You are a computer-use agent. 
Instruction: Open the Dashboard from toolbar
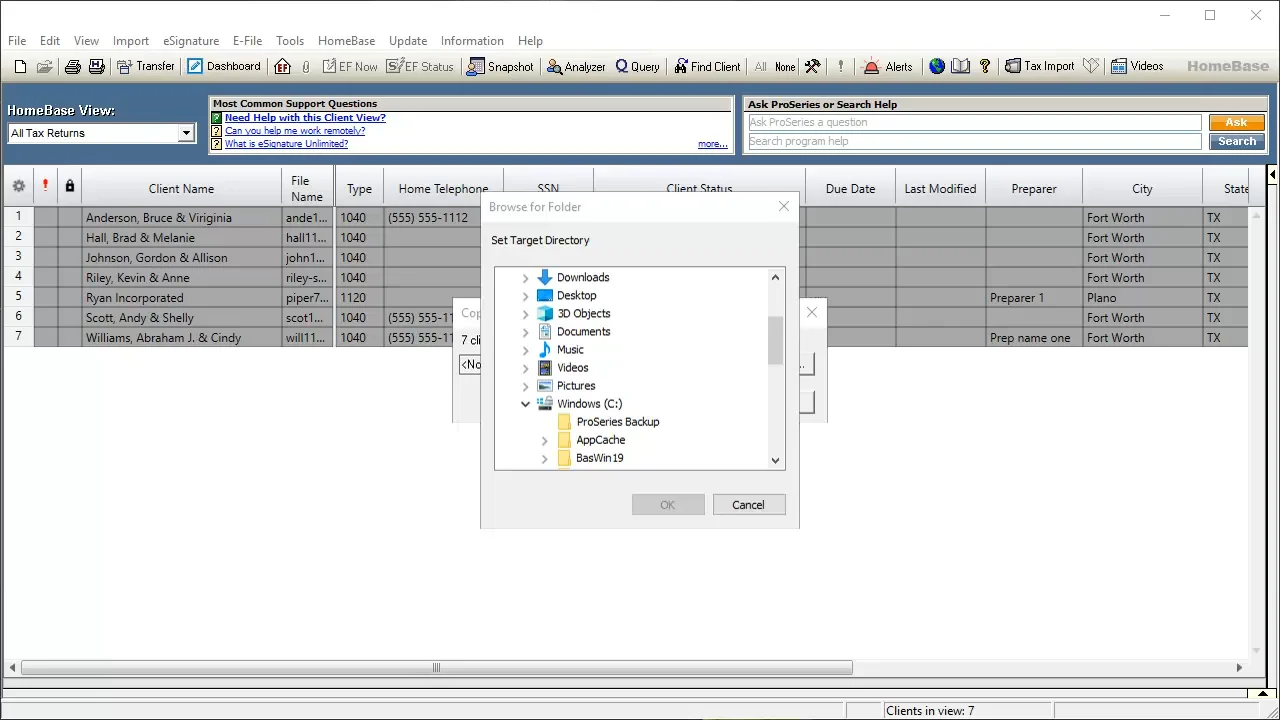[x=224, y=67]
